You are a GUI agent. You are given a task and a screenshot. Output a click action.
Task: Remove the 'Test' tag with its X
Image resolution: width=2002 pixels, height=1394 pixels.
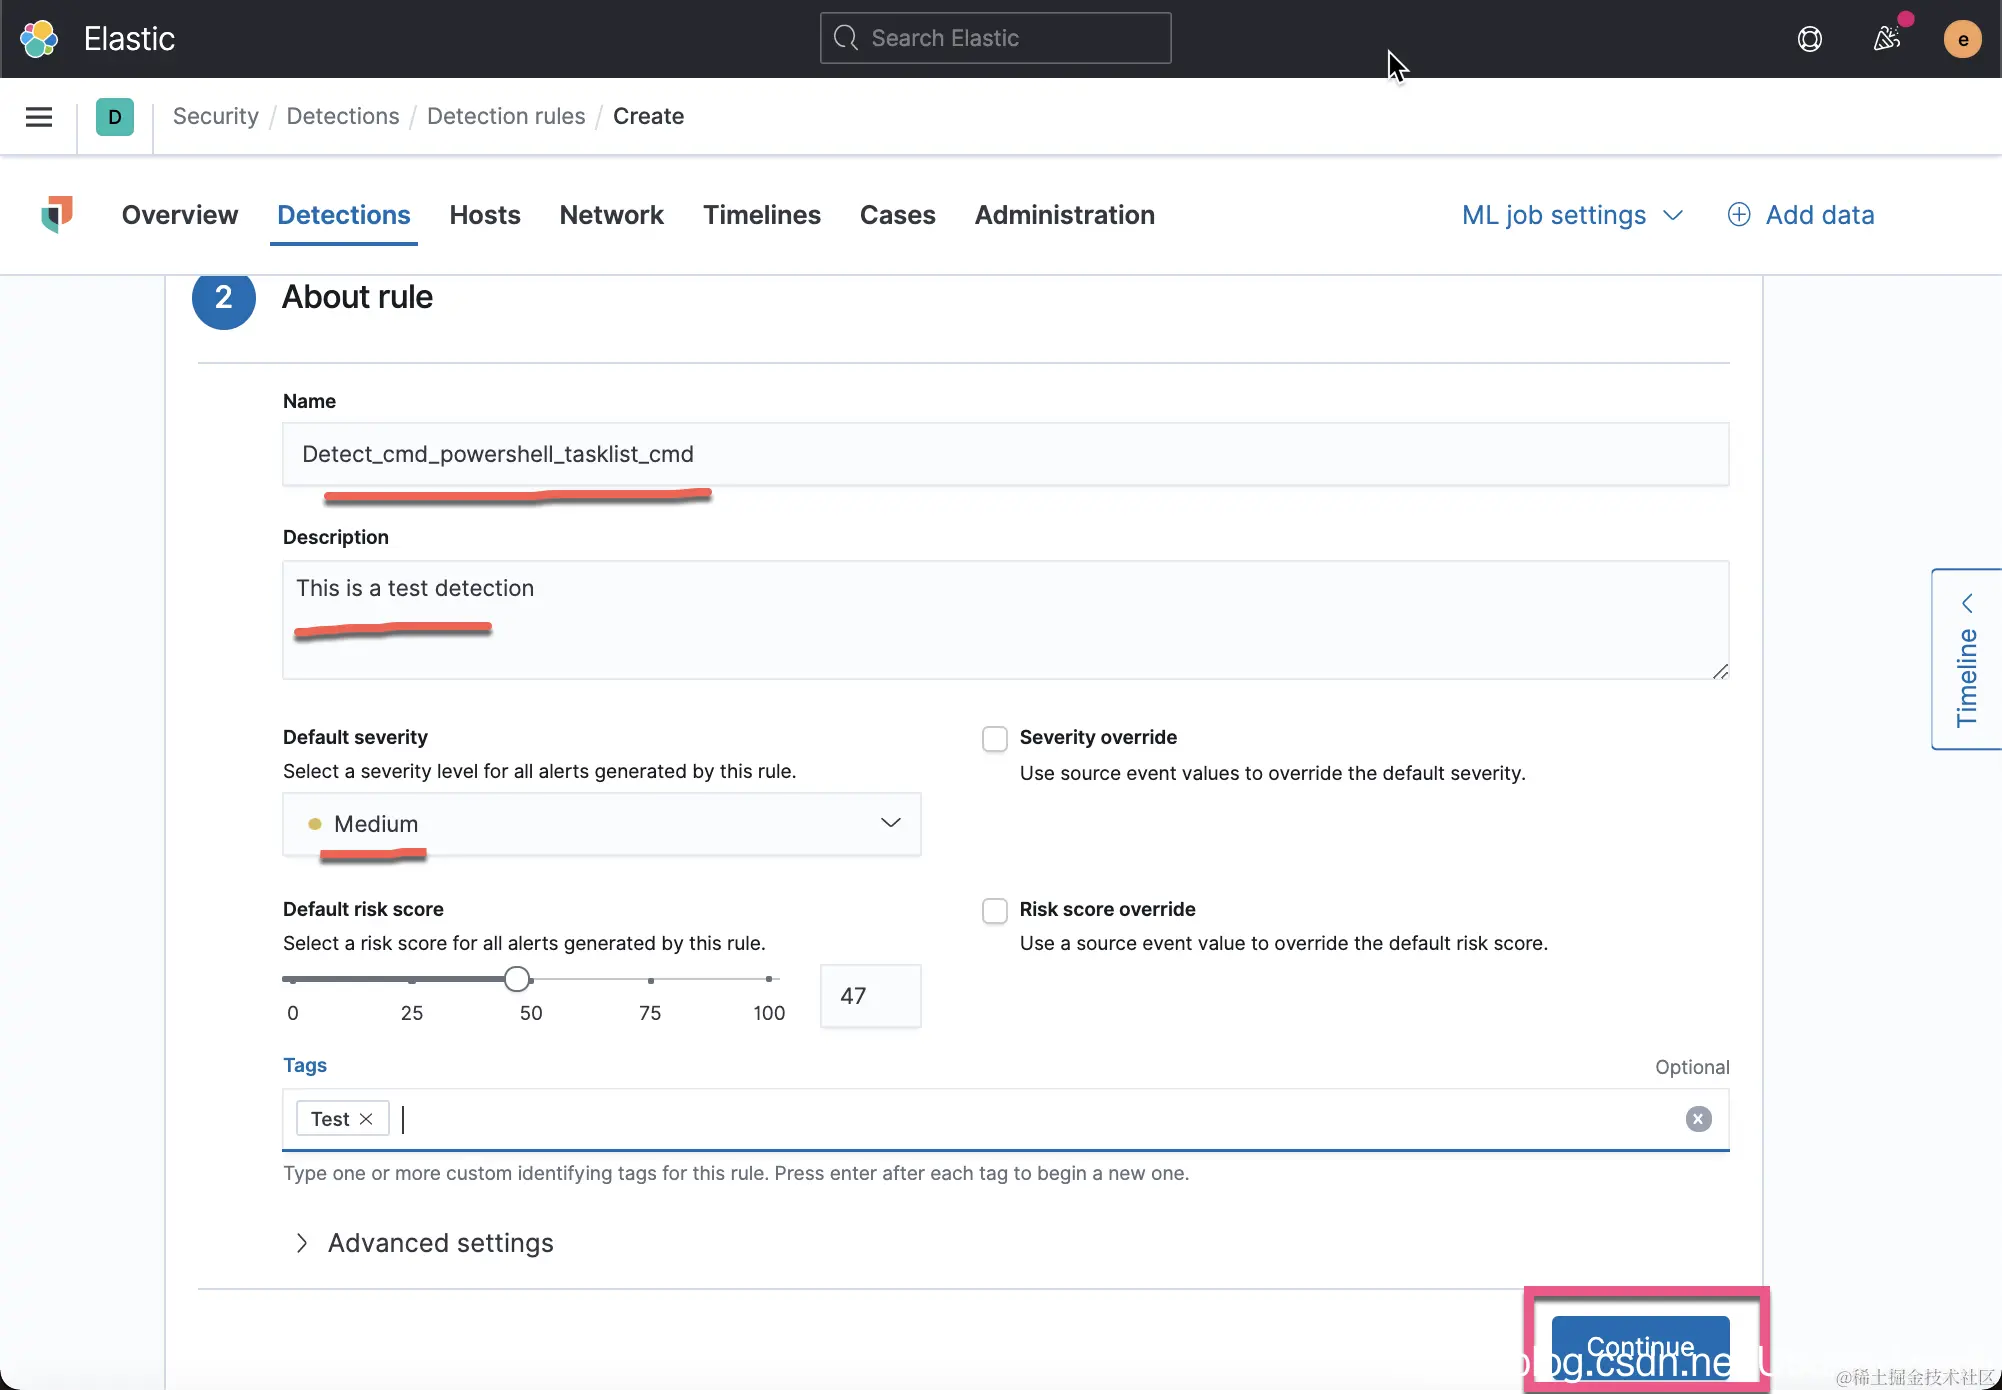coord(366,1118)
